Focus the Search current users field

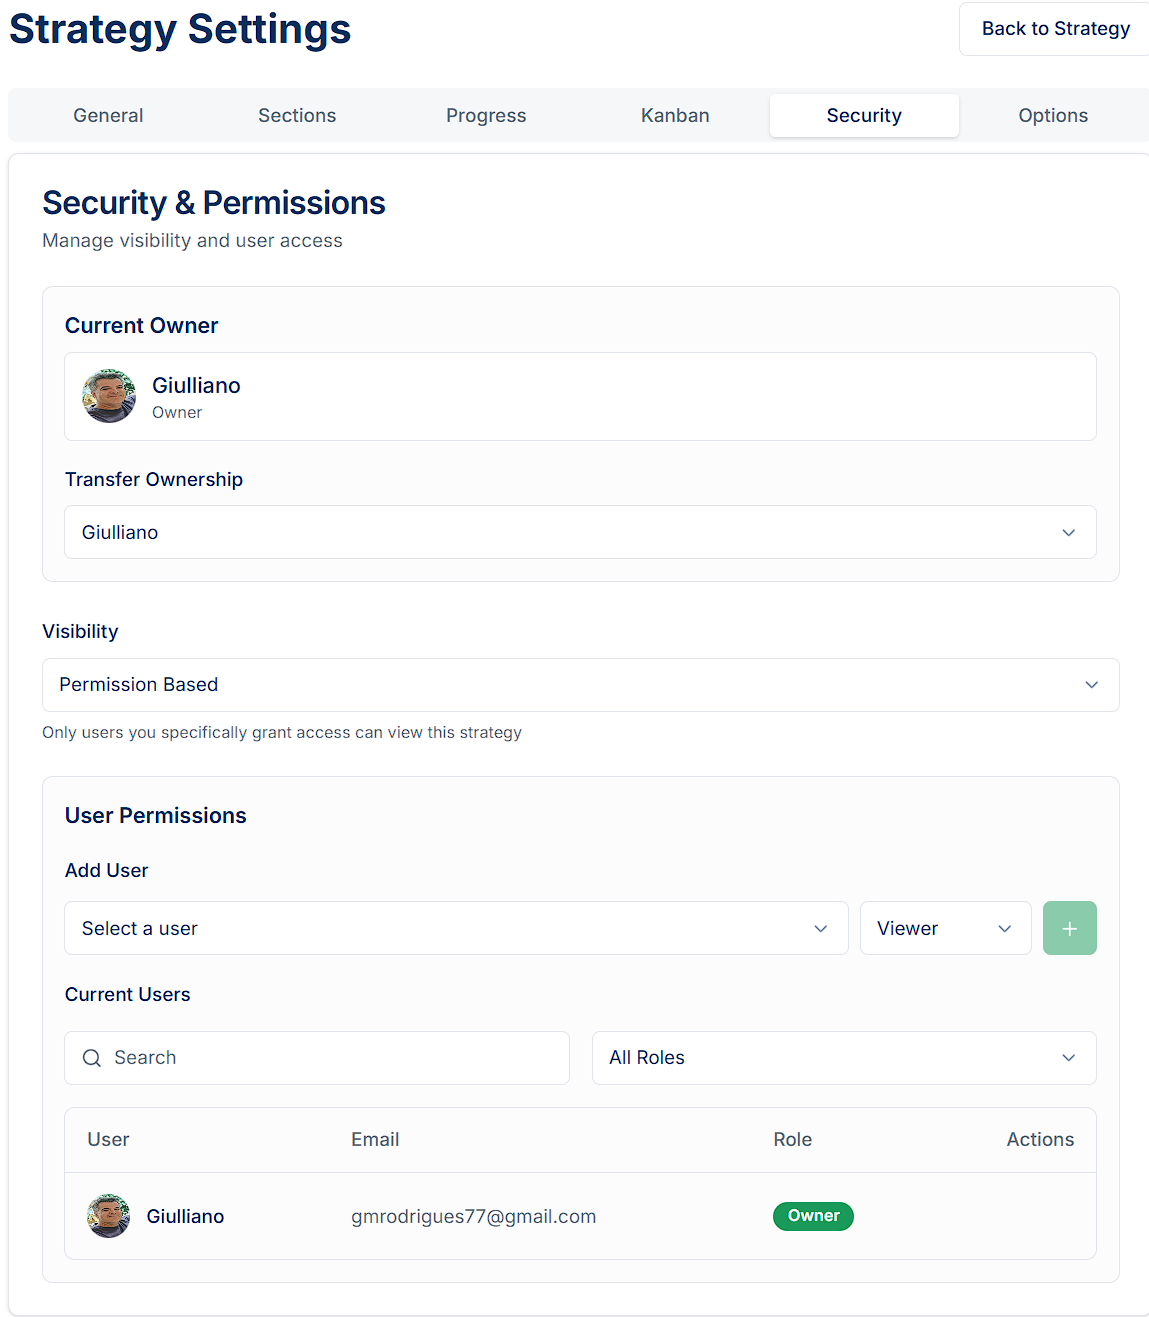[317, 1058]
